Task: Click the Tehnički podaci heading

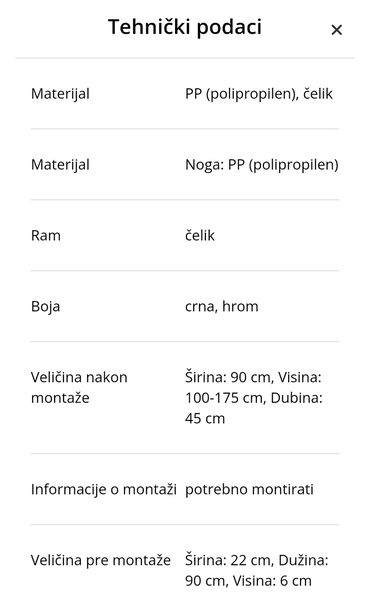Action: click(185, 27)
